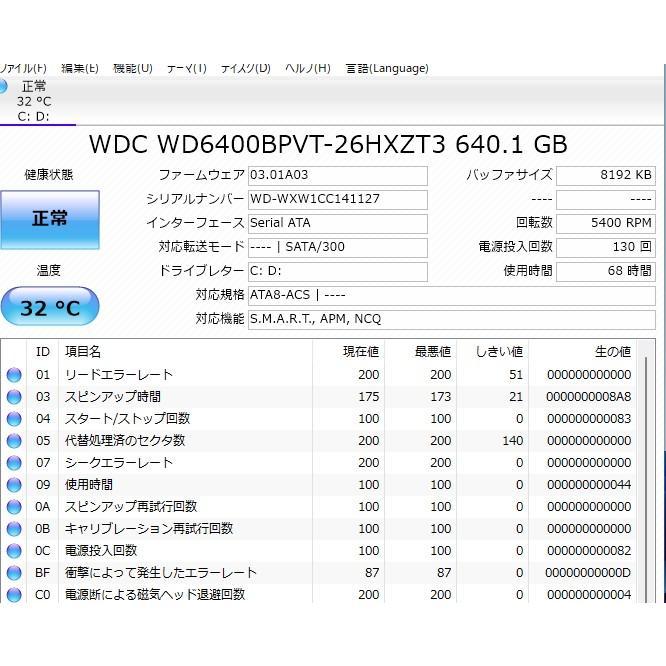Click the ID column header

pos(43,352)
